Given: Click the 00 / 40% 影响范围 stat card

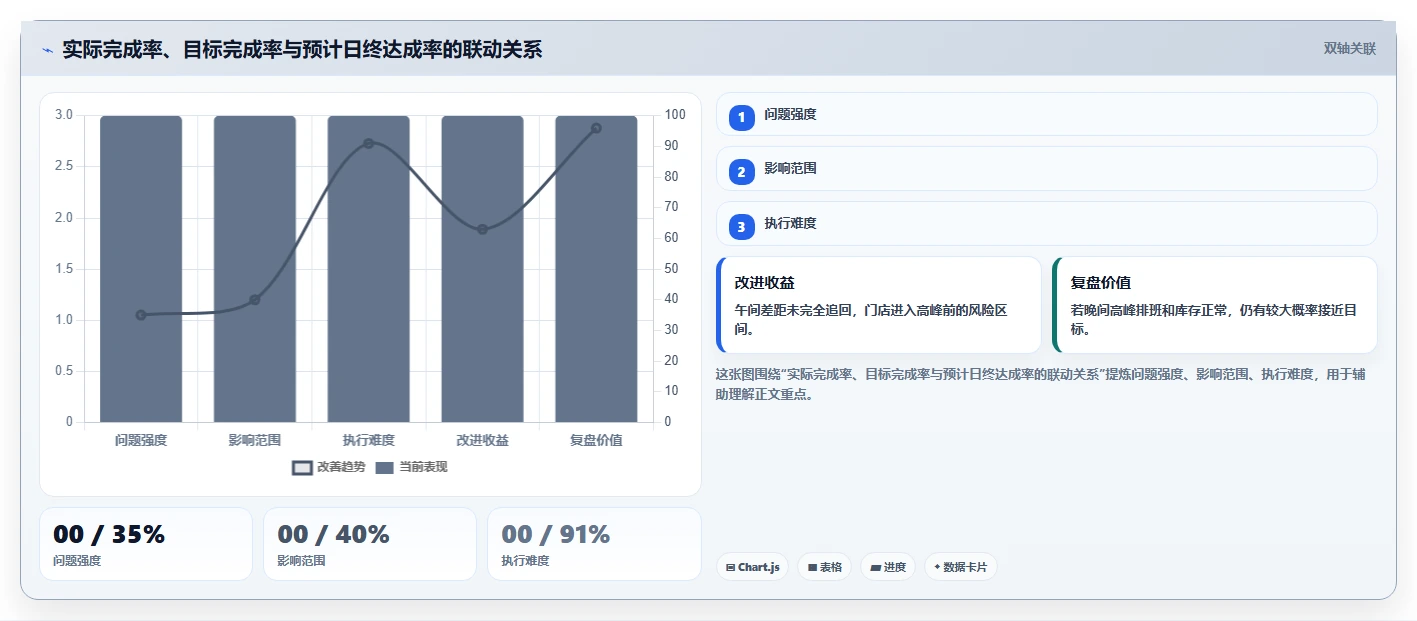Looking at the screenshot, I should click(x=370, y=544).
